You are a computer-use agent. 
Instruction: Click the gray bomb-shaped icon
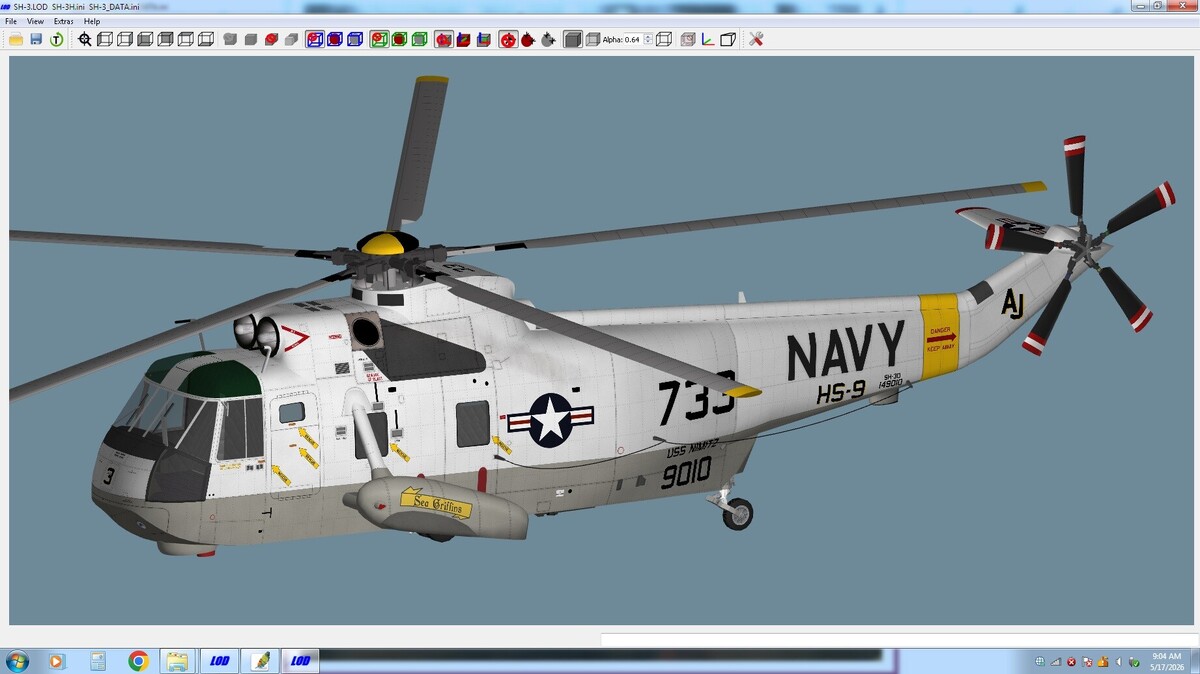[x=548, y=39]
